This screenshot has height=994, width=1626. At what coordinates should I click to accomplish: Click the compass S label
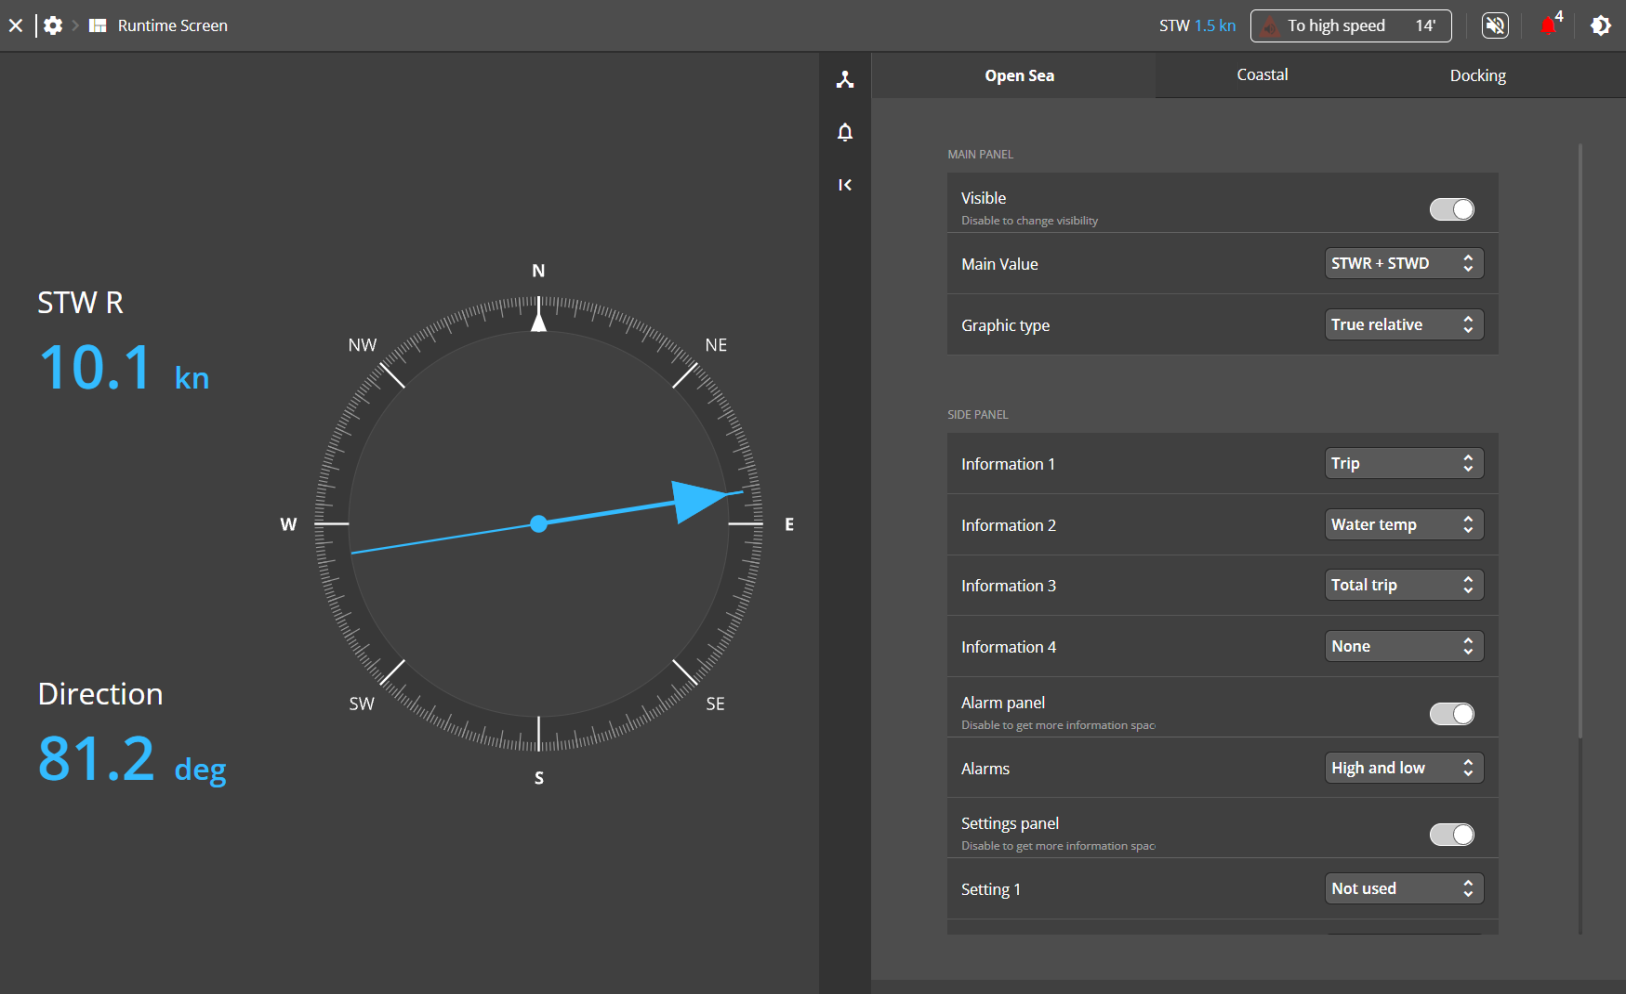tap(539, 778)
